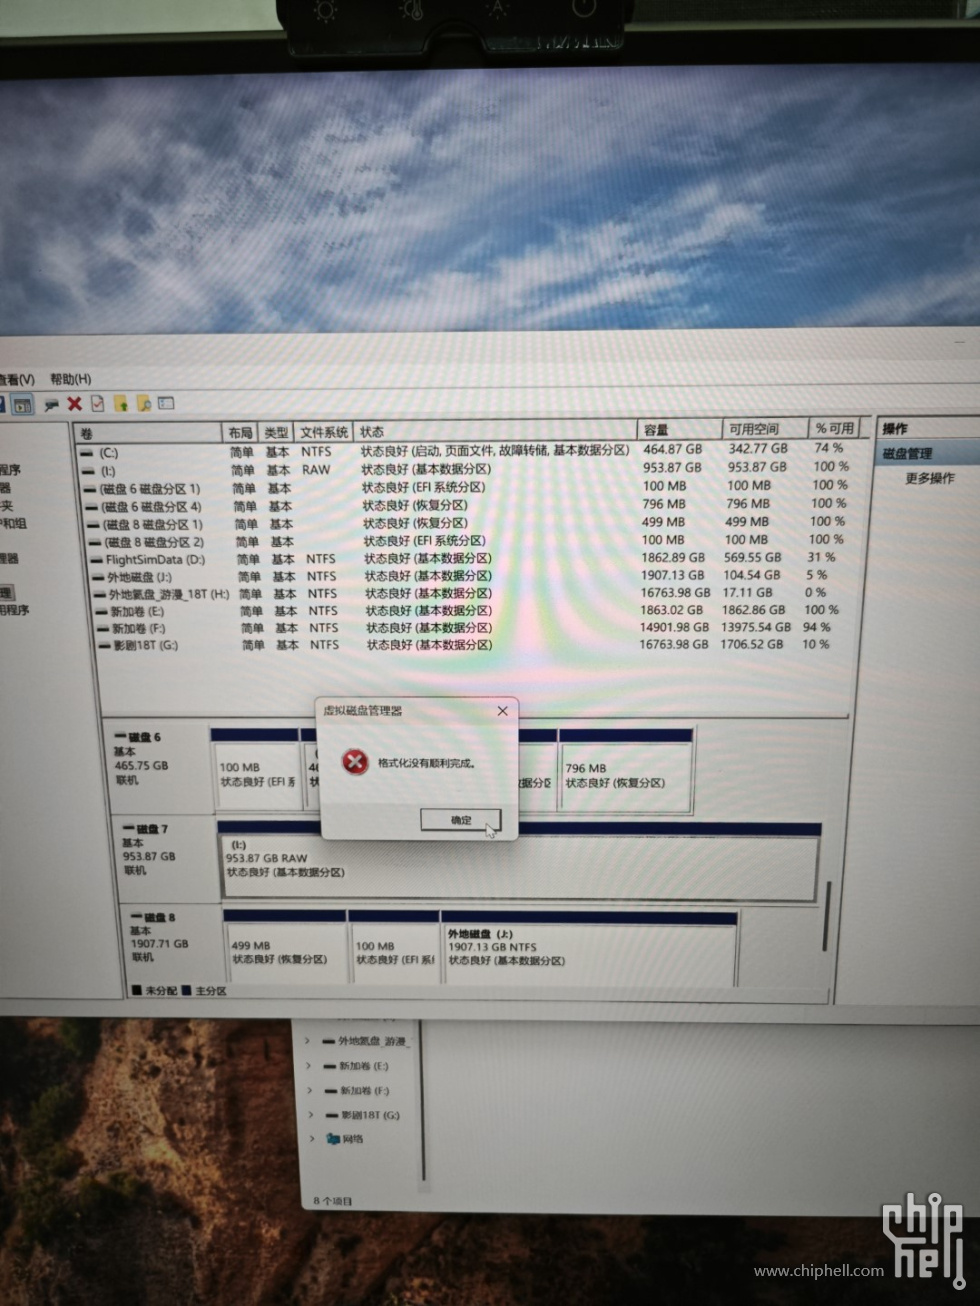Click the red X delete toolbar icon
The image size is (980, 1306).
74,404
